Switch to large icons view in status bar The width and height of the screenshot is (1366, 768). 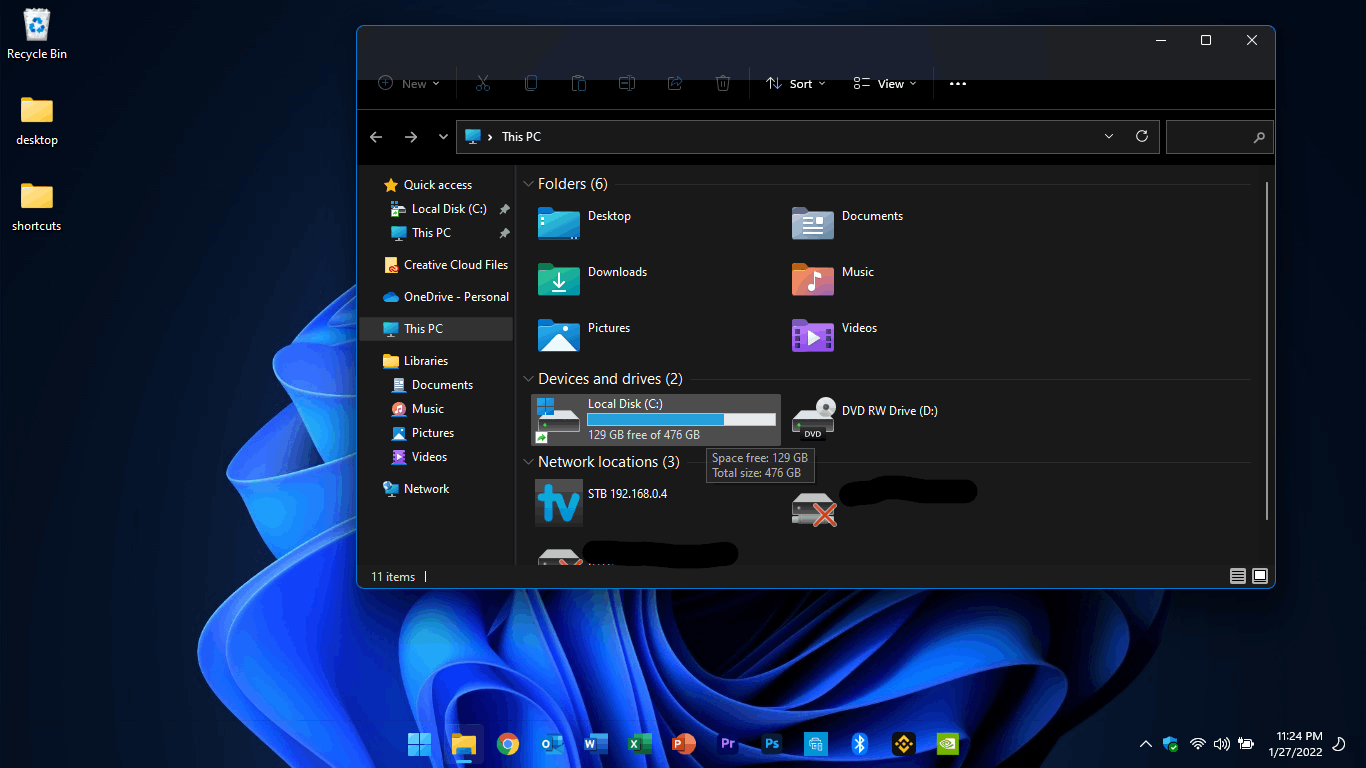pyautogui.click(x=1260, y=577)
